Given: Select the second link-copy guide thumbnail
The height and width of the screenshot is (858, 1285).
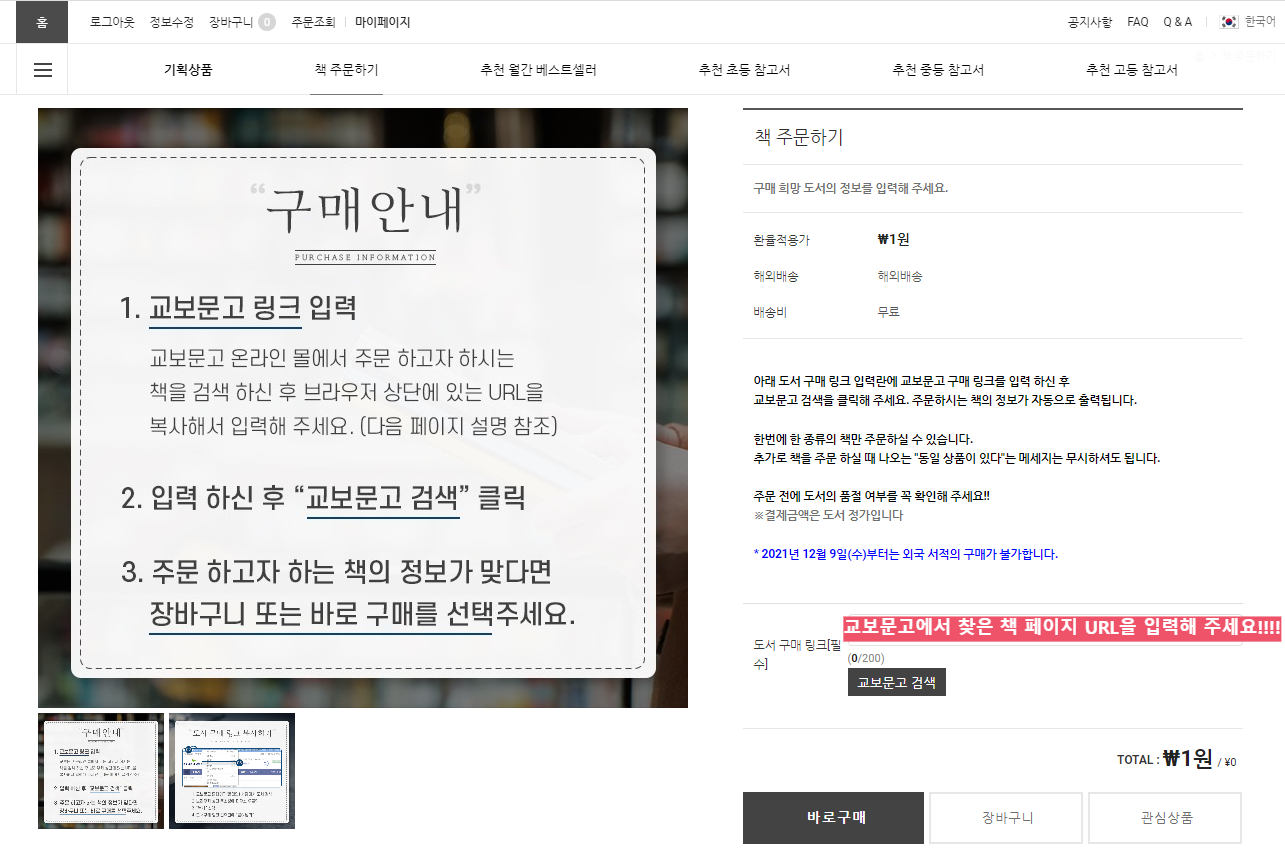Looking at the screenshot, I should 232,771.
